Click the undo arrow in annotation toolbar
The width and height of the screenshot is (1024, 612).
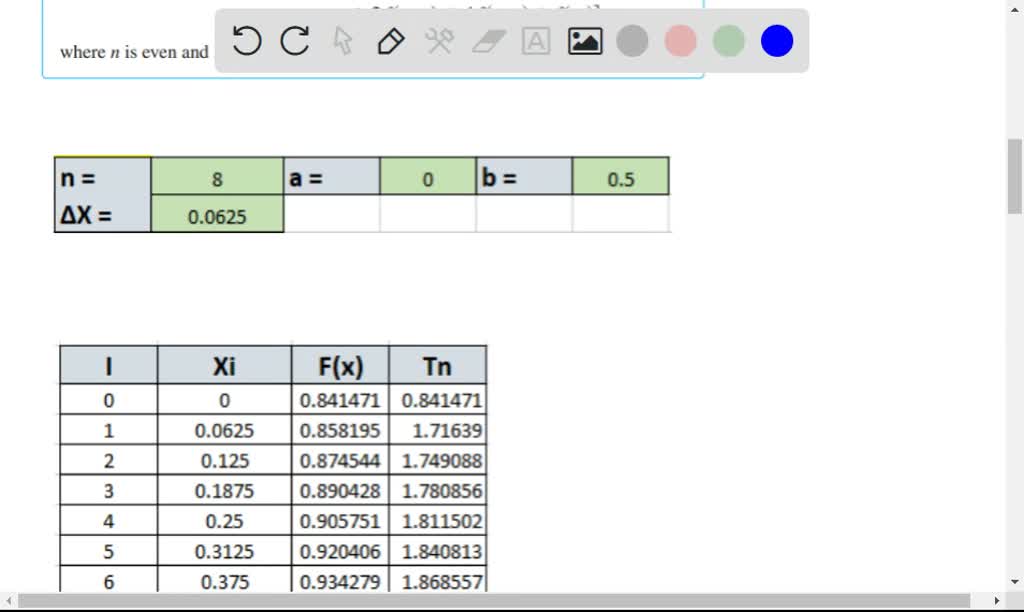pyautogui.click(x=246, y=40)
